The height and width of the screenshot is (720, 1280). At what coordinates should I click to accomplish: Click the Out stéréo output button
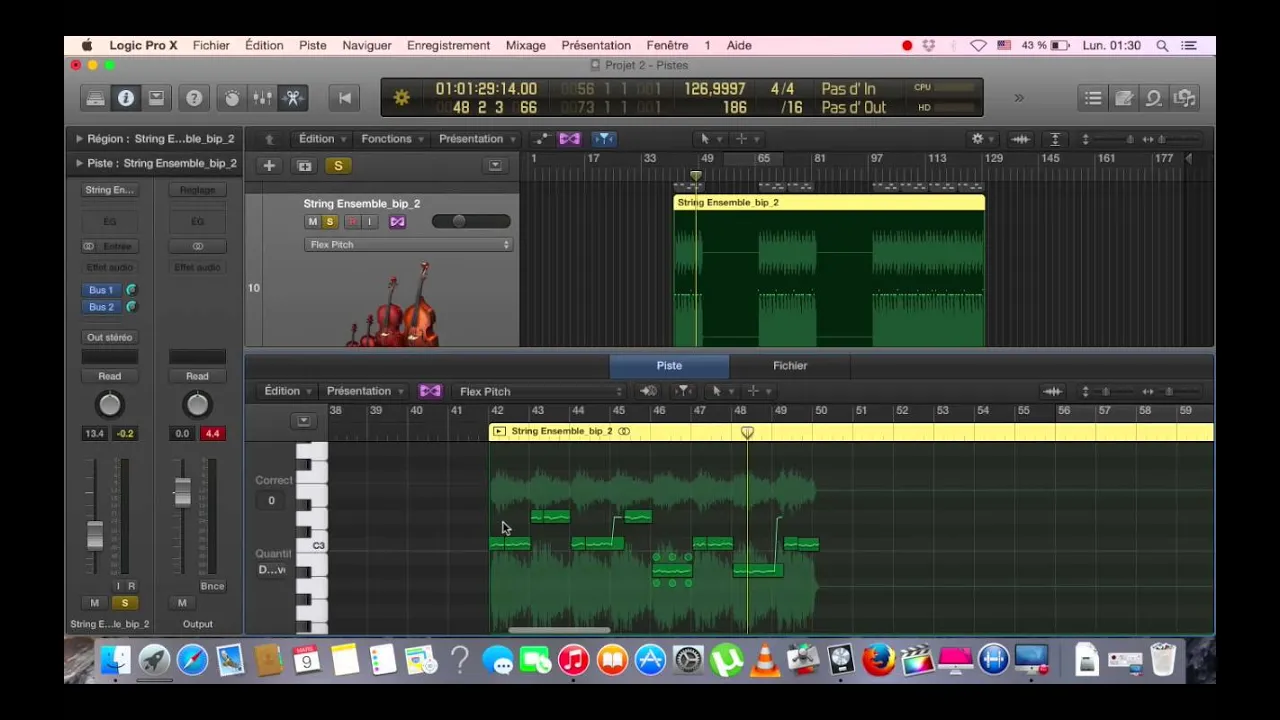pos(110,338)
